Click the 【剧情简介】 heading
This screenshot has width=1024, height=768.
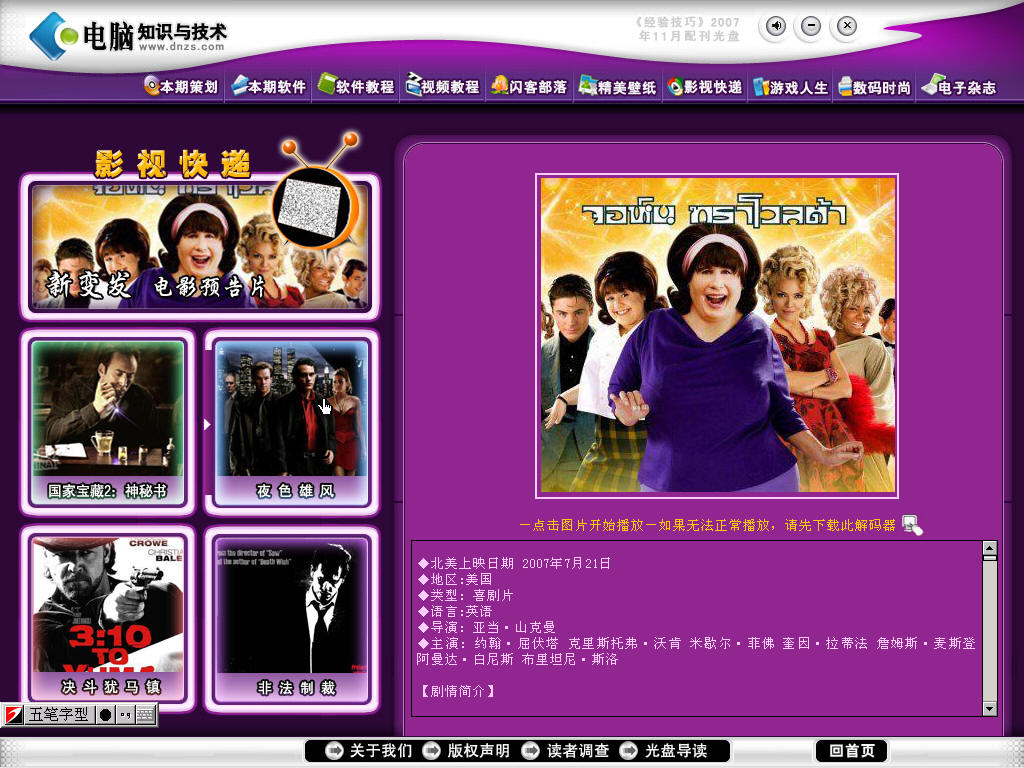pyautogui.click(x=456, y=691)
